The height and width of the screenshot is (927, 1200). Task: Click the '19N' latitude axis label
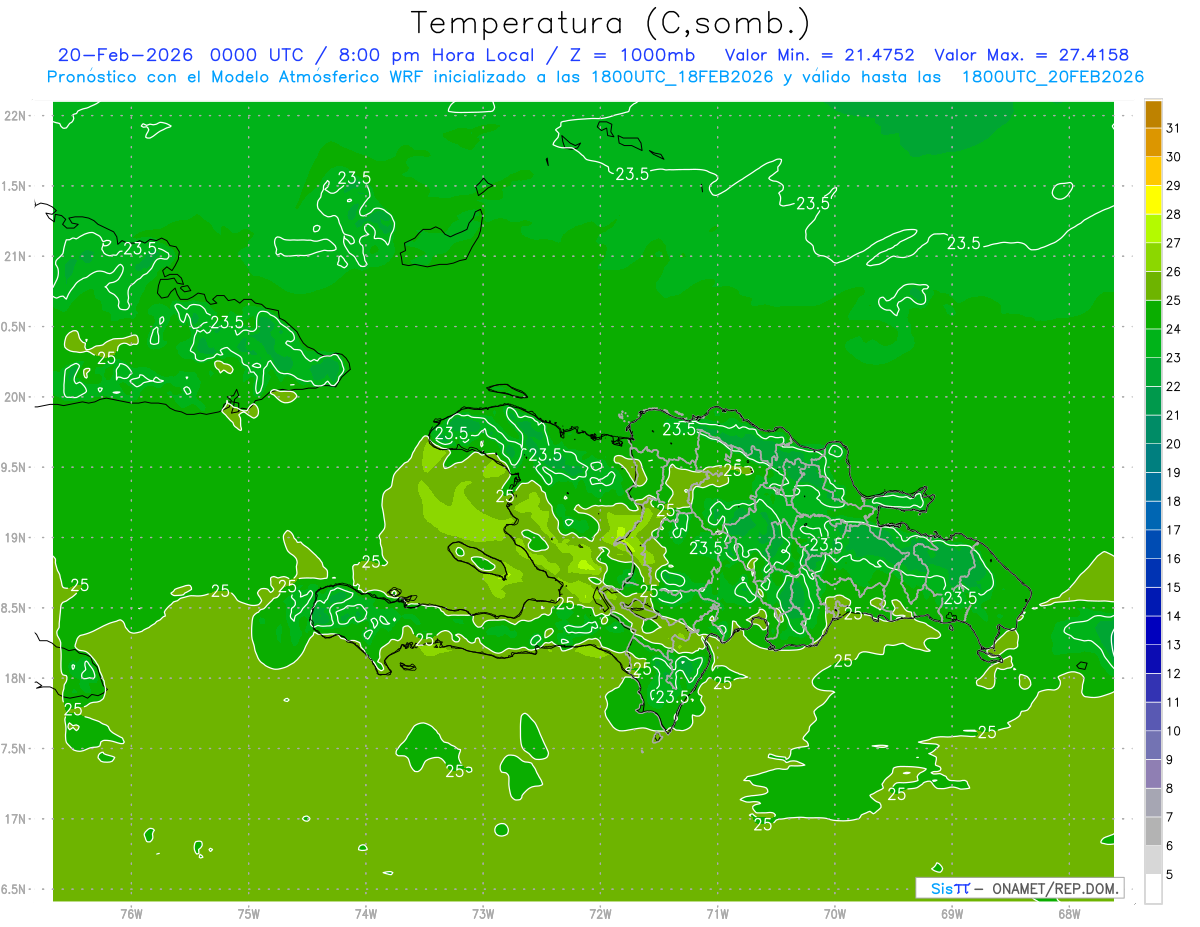coord(17,538)
